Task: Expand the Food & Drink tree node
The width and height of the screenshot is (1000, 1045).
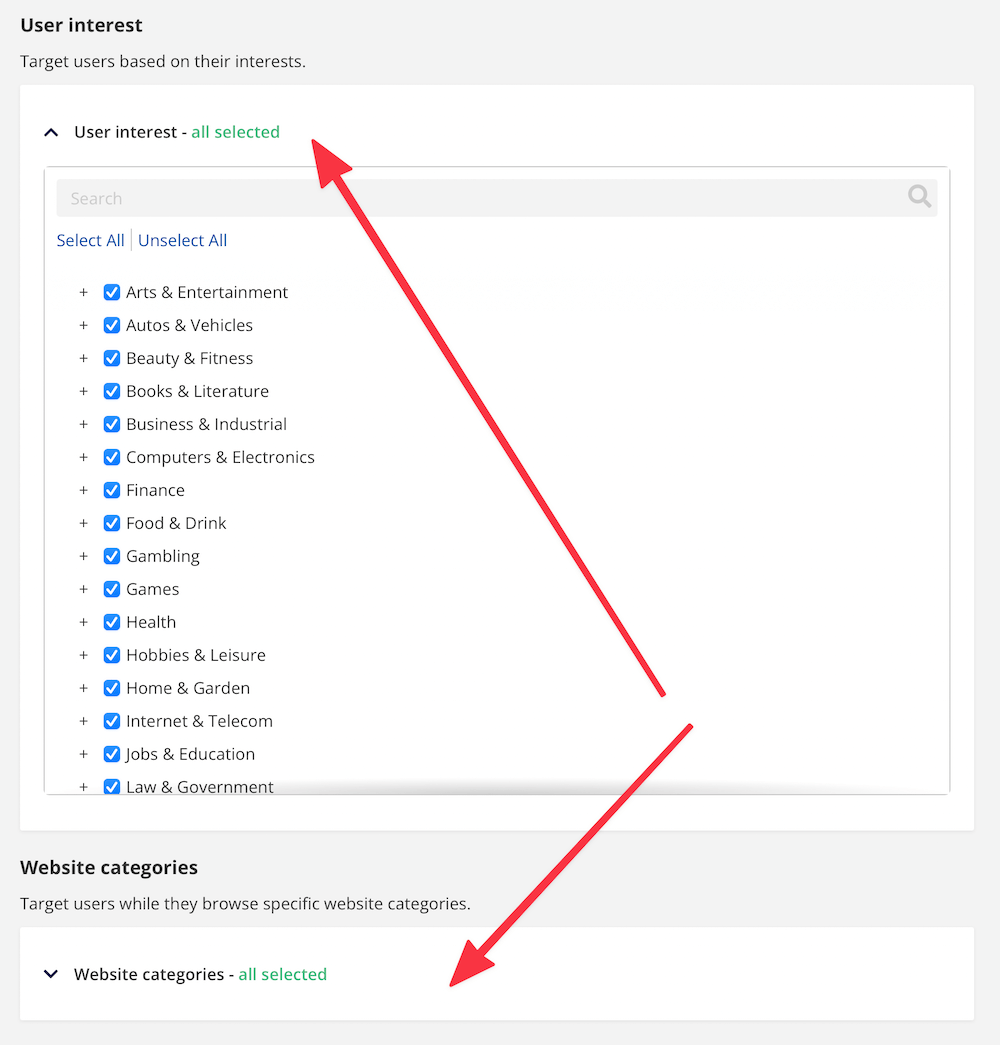Action: (83, 523)
